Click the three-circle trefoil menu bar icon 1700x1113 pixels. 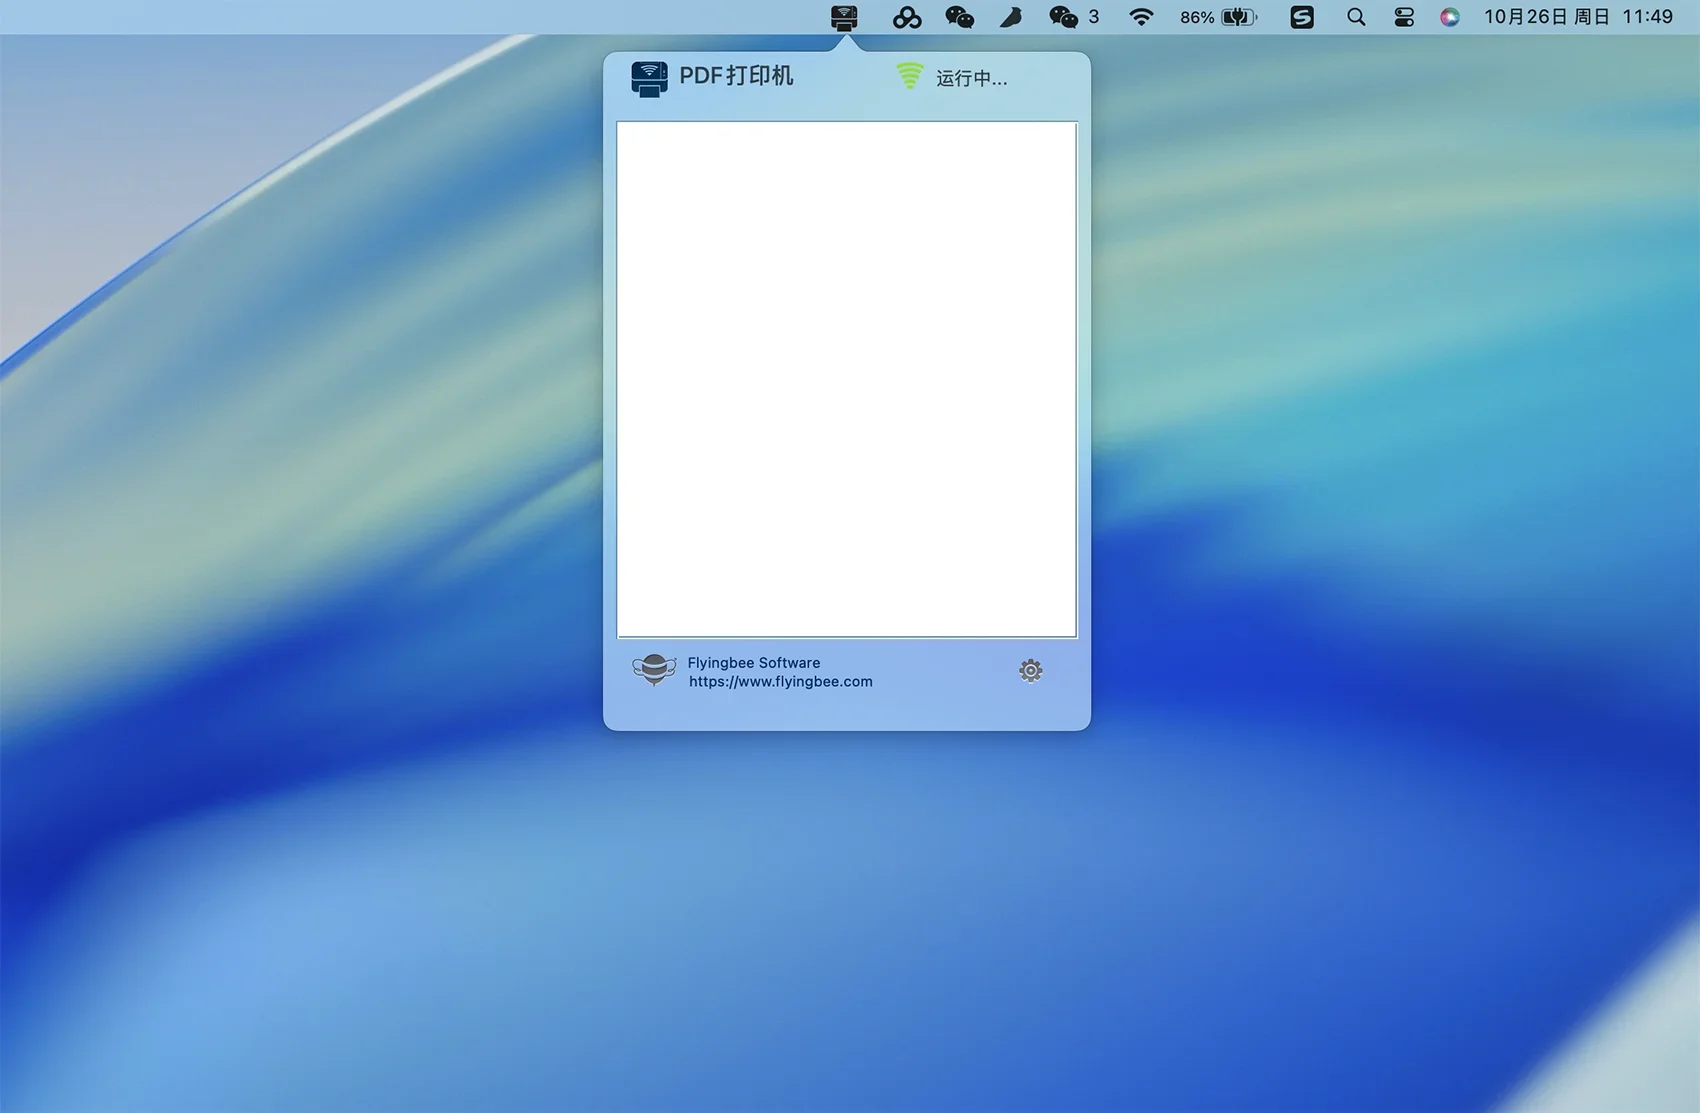tap(907, 17)
